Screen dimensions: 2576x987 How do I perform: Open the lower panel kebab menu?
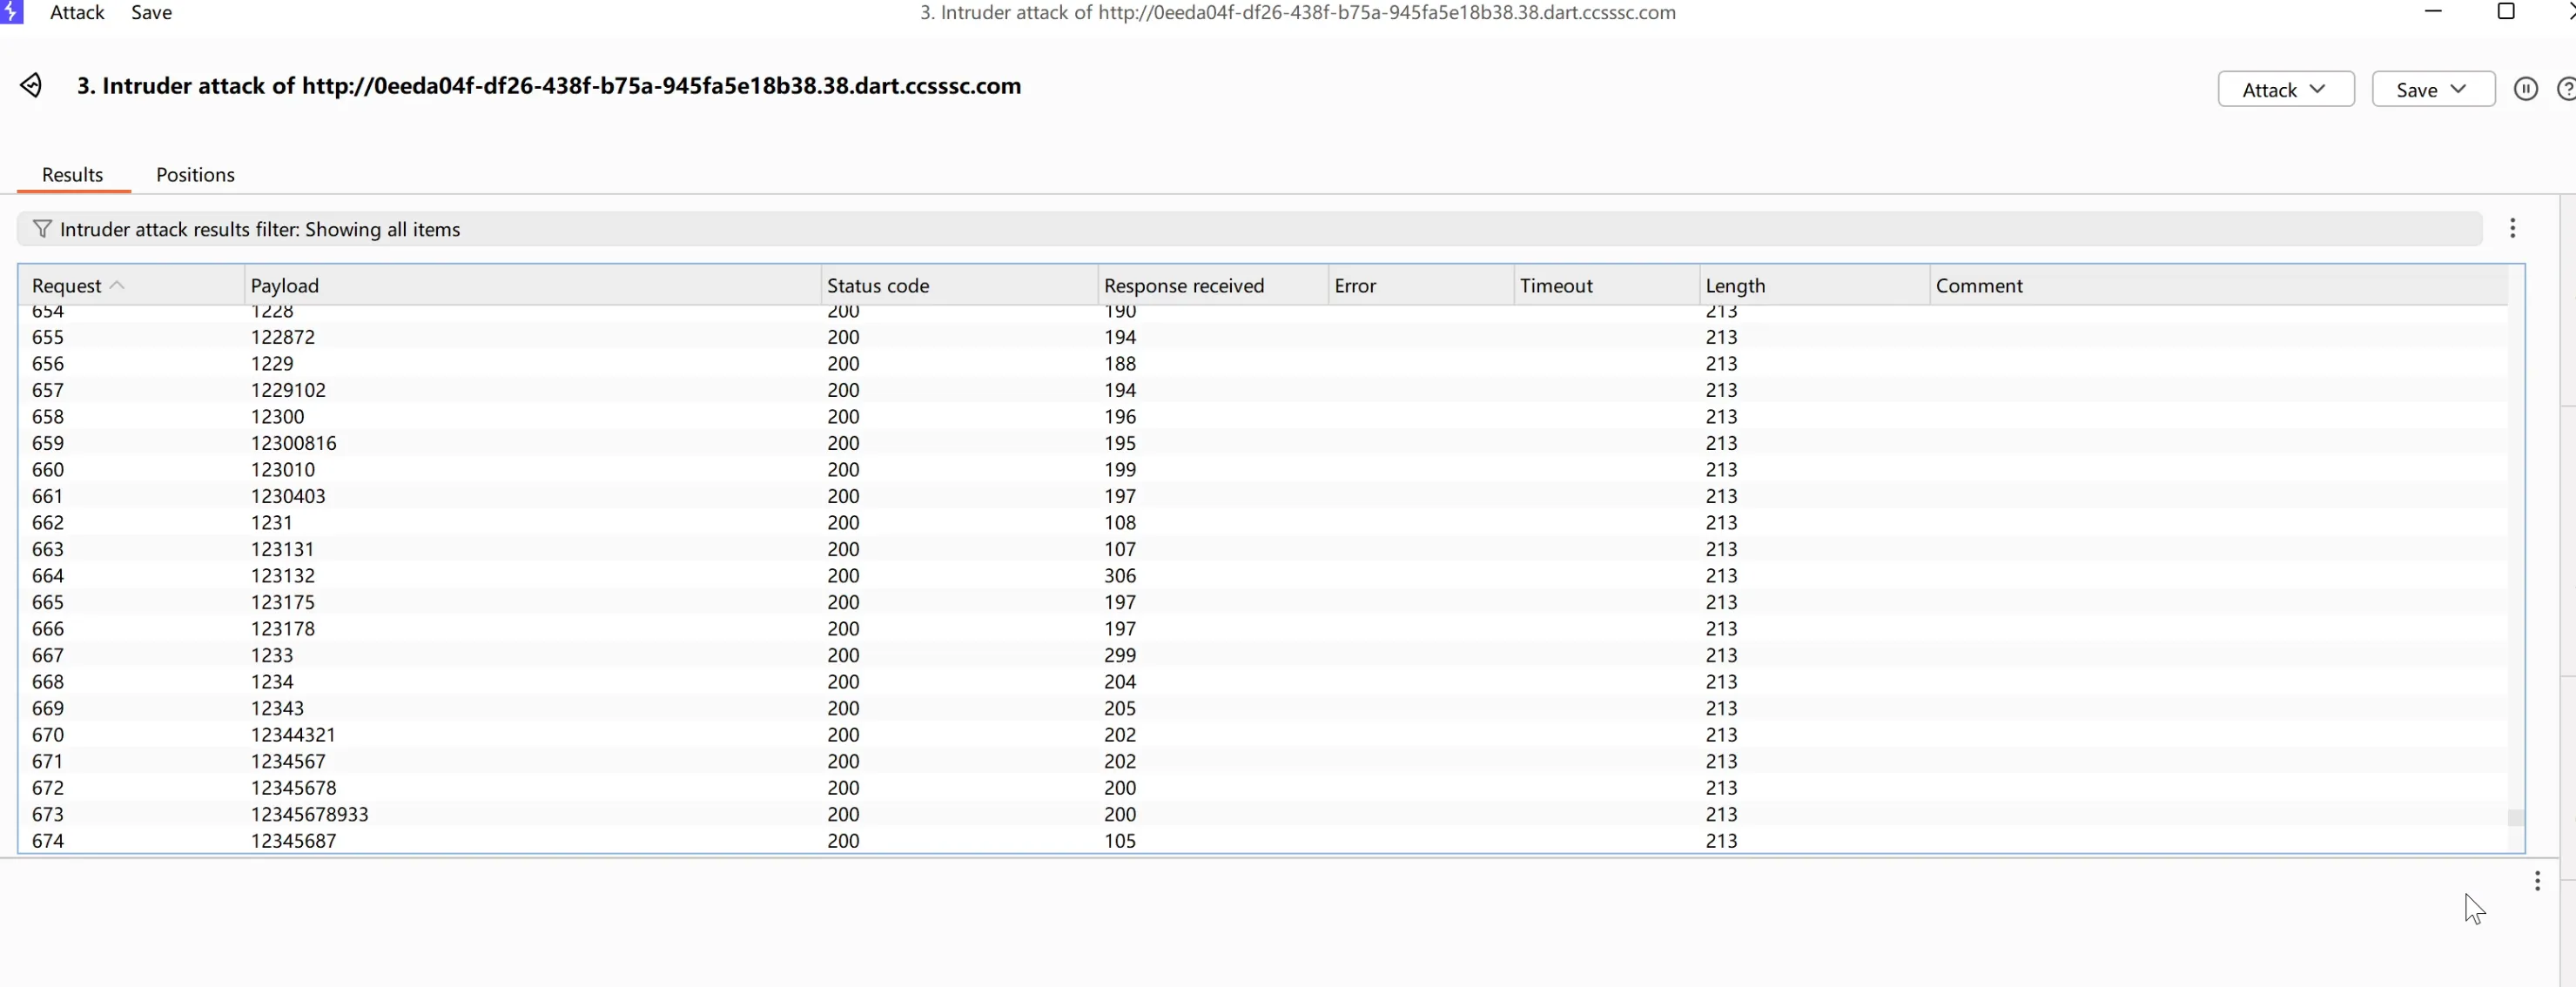(2537, 881)
